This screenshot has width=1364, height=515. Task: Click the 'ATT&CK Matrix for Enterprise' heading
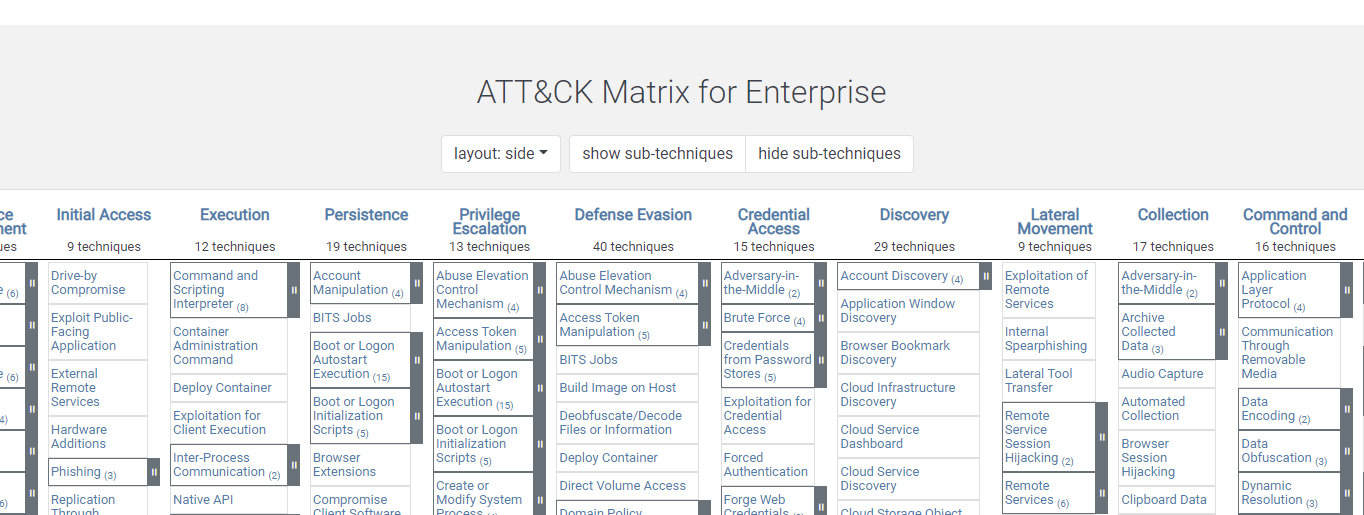coord(681,92)
